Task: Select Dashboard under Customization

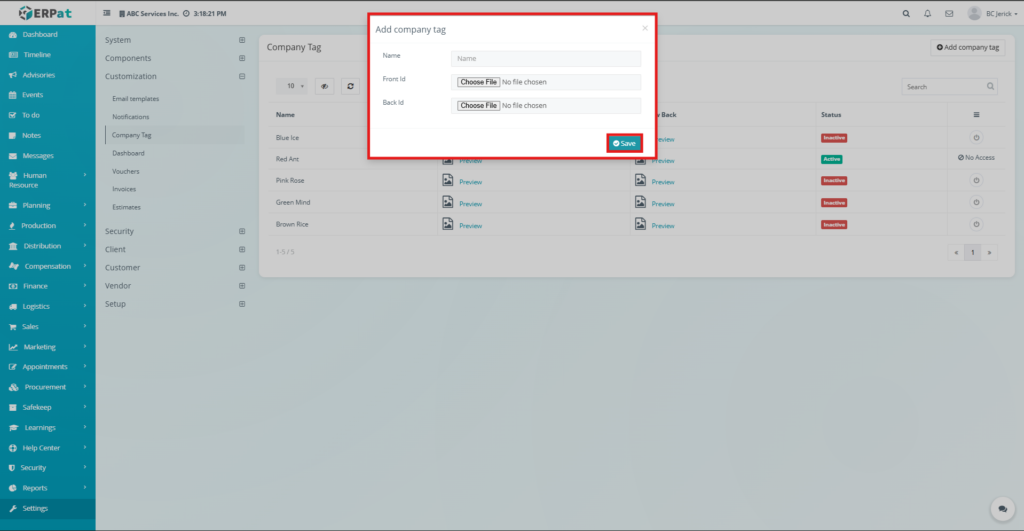Action: point(128,153)
